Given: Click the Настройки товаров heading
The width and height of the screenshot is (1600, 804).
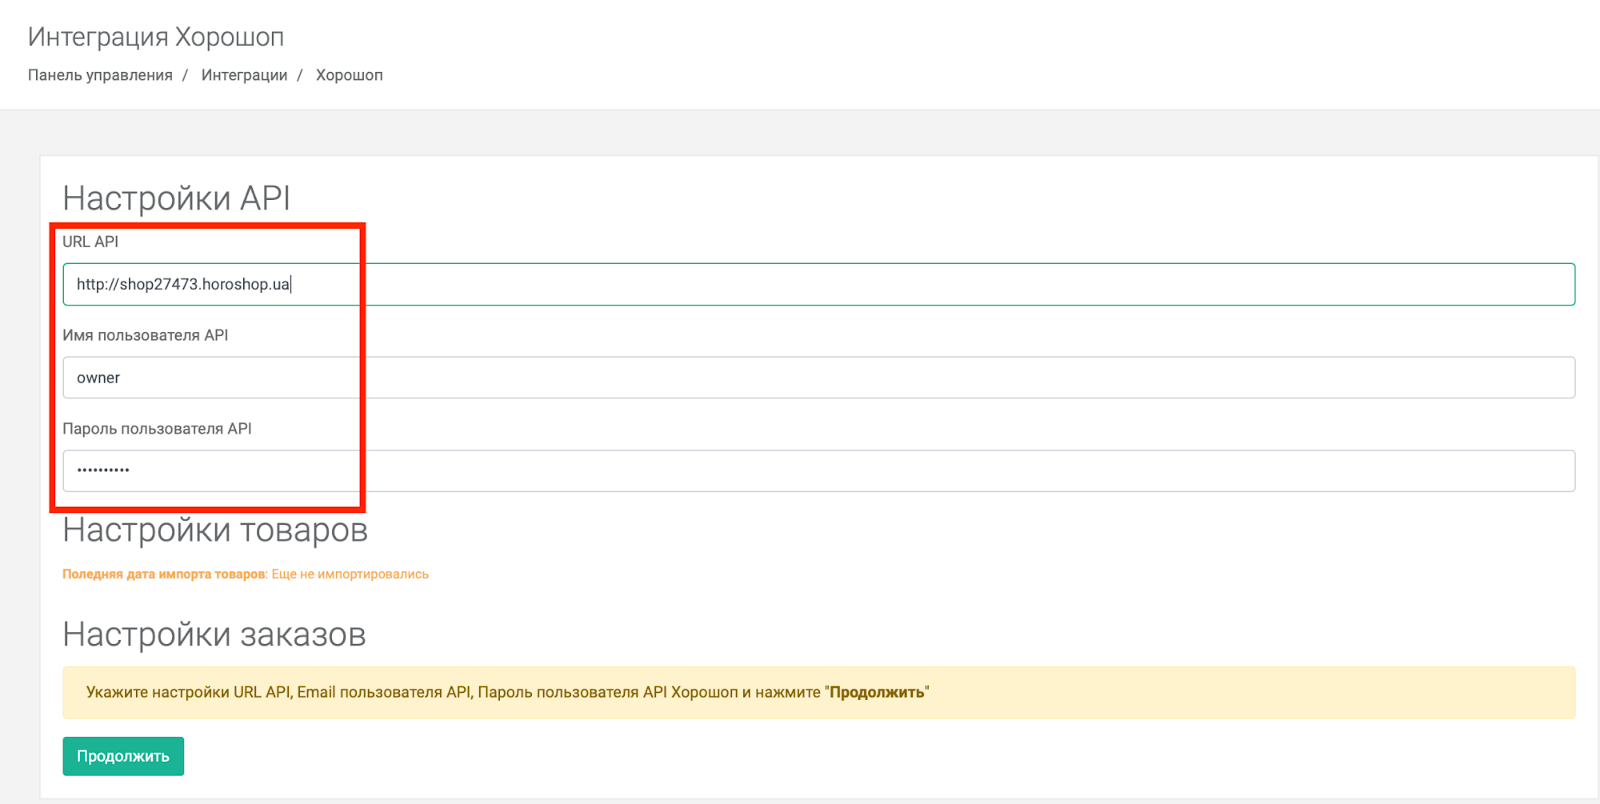Looking at the screenshot, I should (x=215, y=530).
